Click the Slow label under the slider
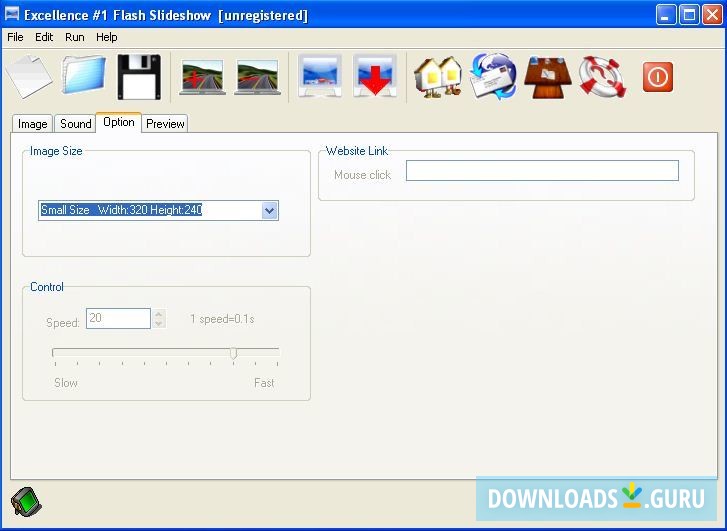The image size is (727, 531). pos(66,383)
